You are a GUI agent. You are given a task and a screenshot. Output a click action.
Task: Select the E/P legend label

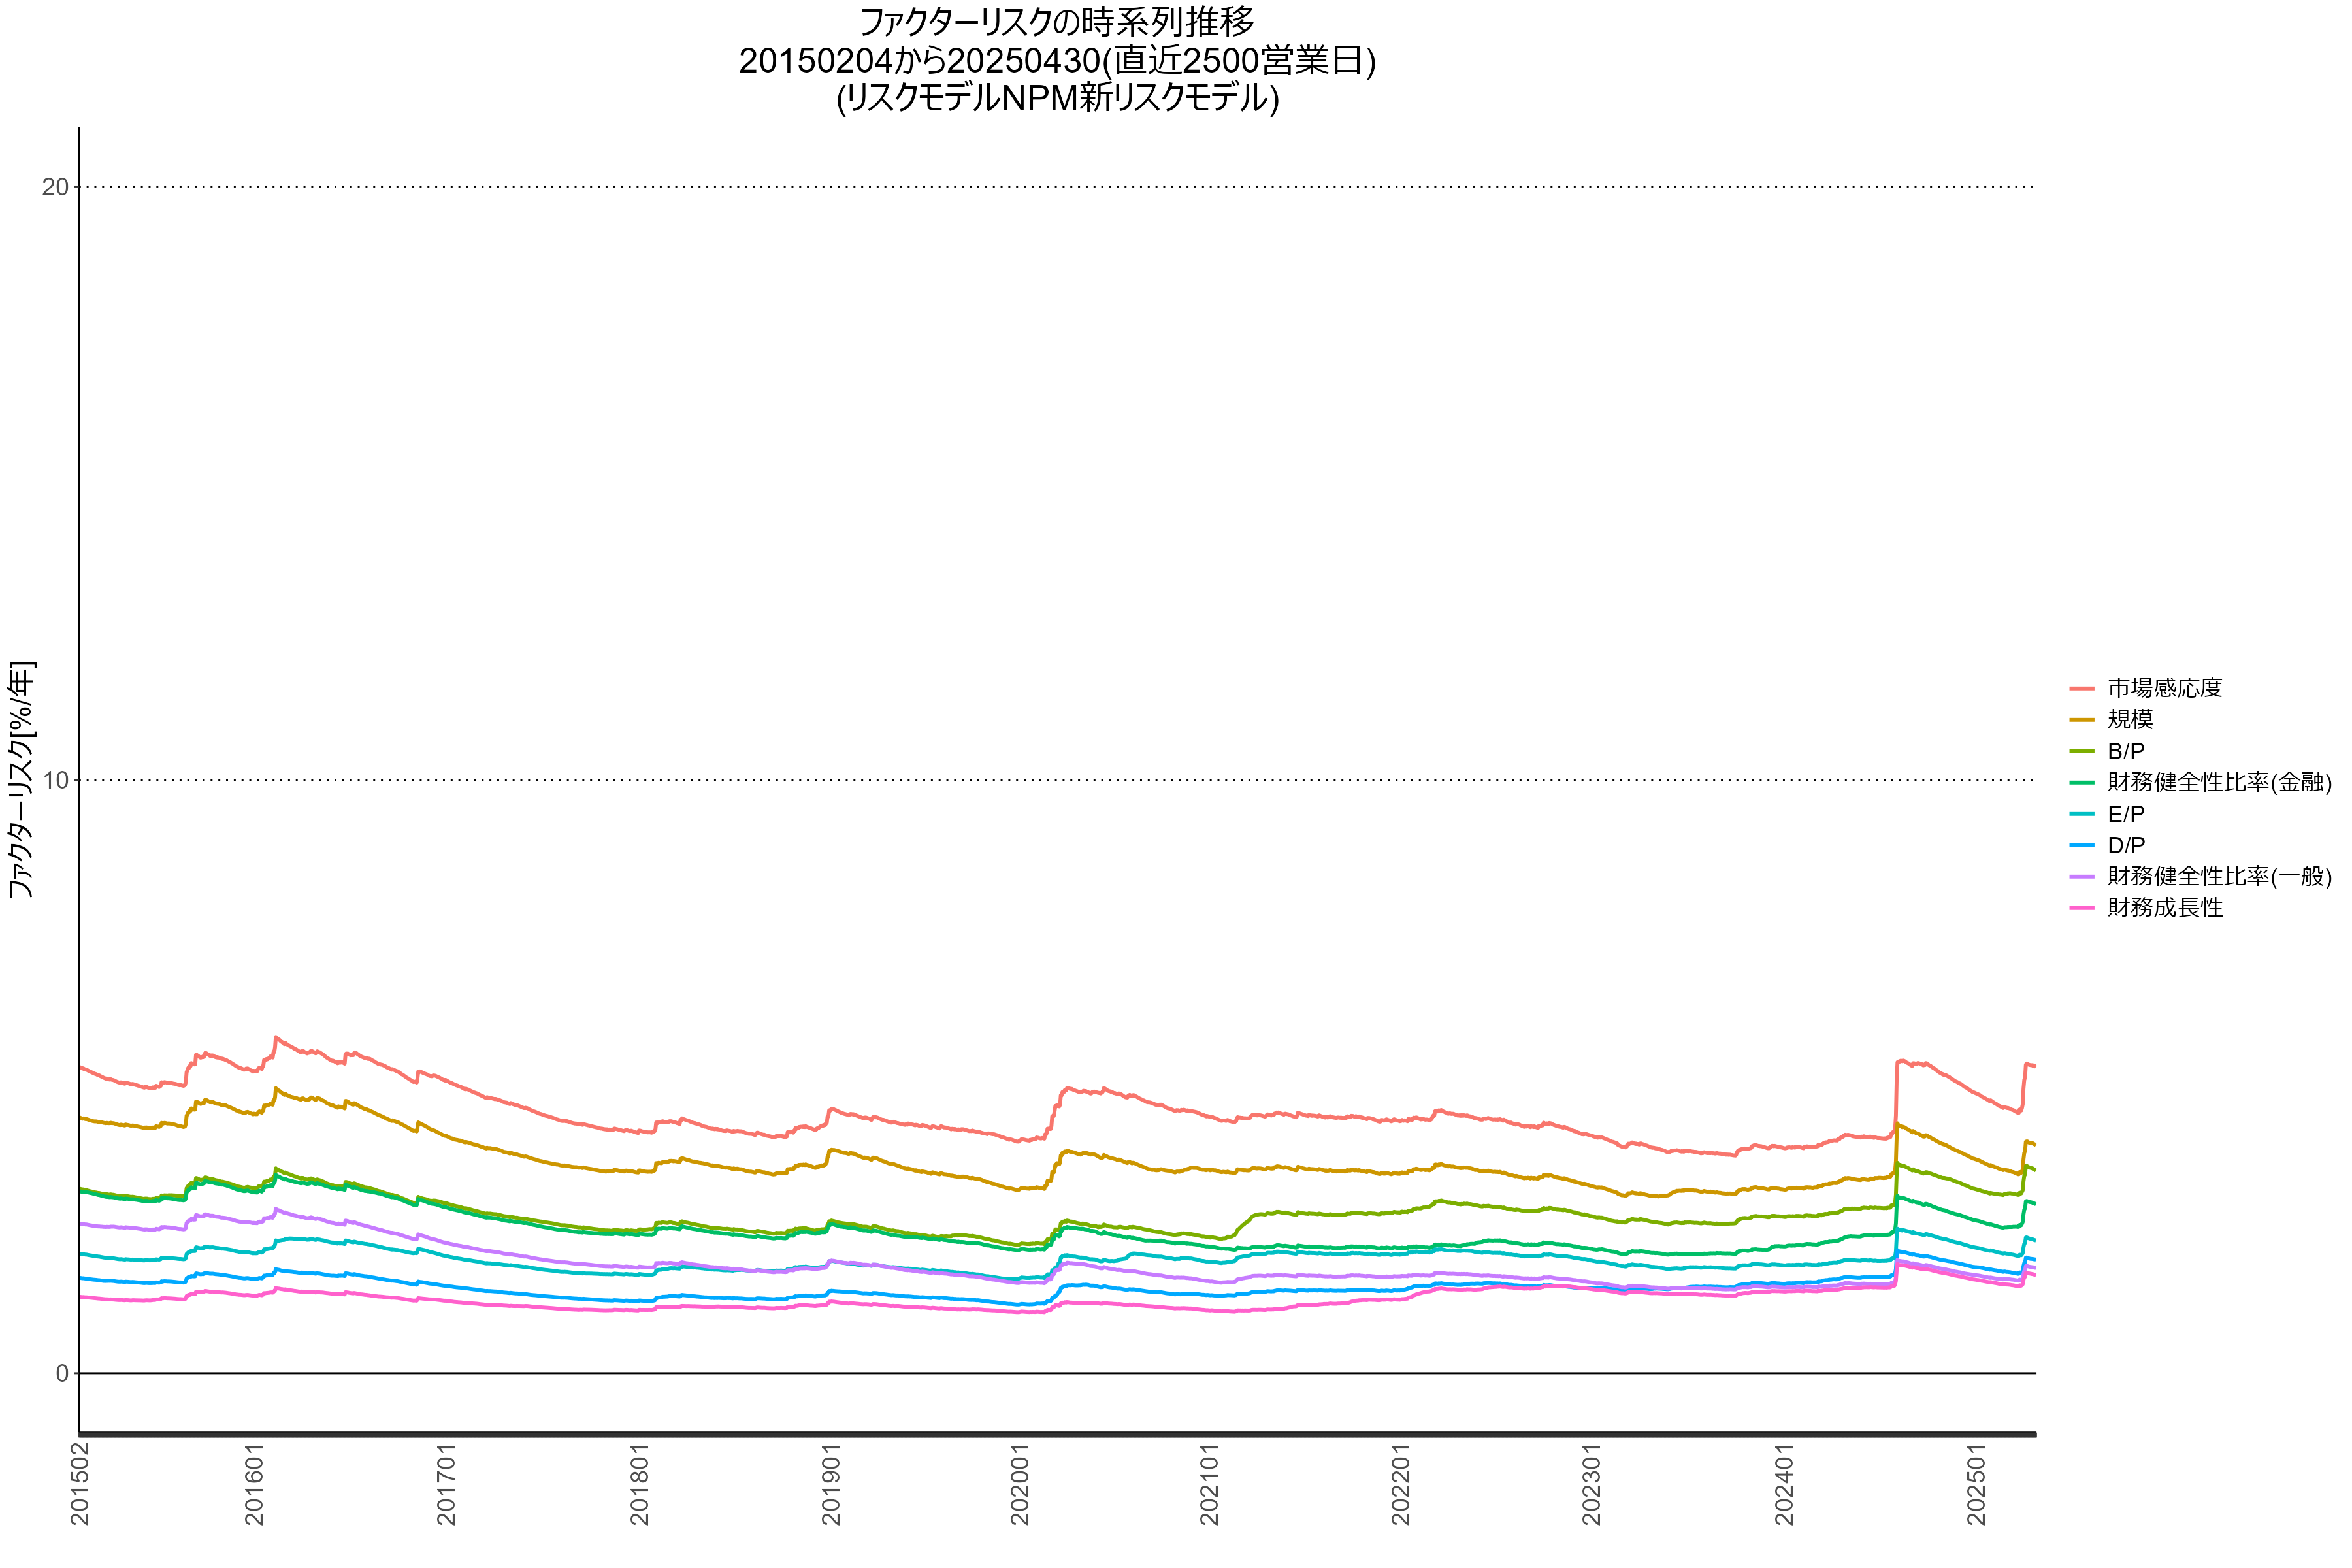point(2126,814)
